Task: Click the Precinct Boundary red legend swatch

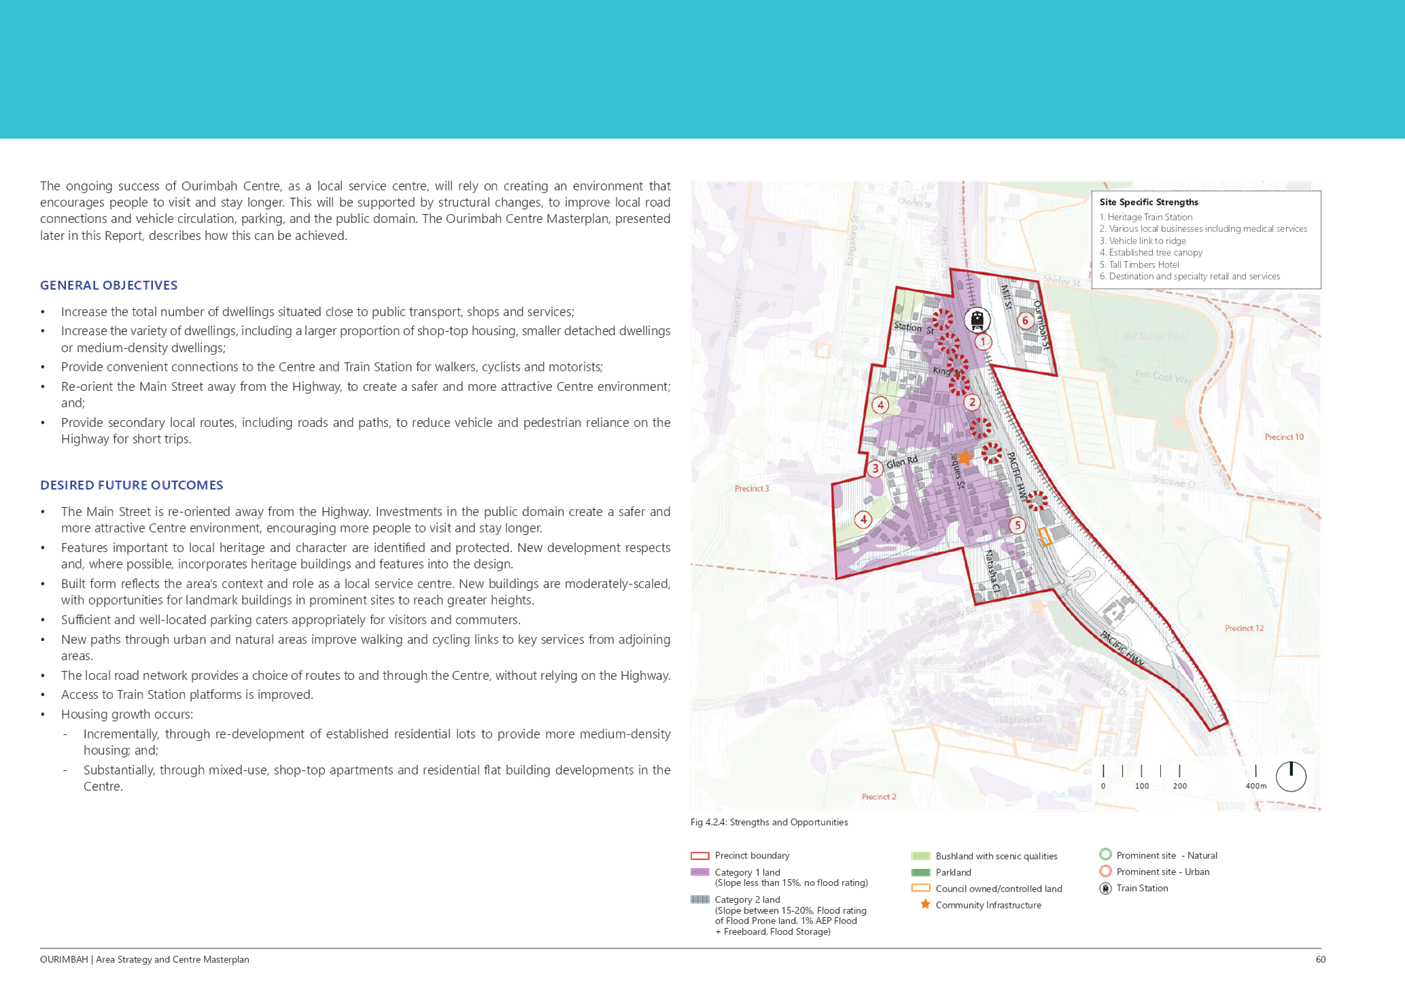Action: (x=700, y=856)
